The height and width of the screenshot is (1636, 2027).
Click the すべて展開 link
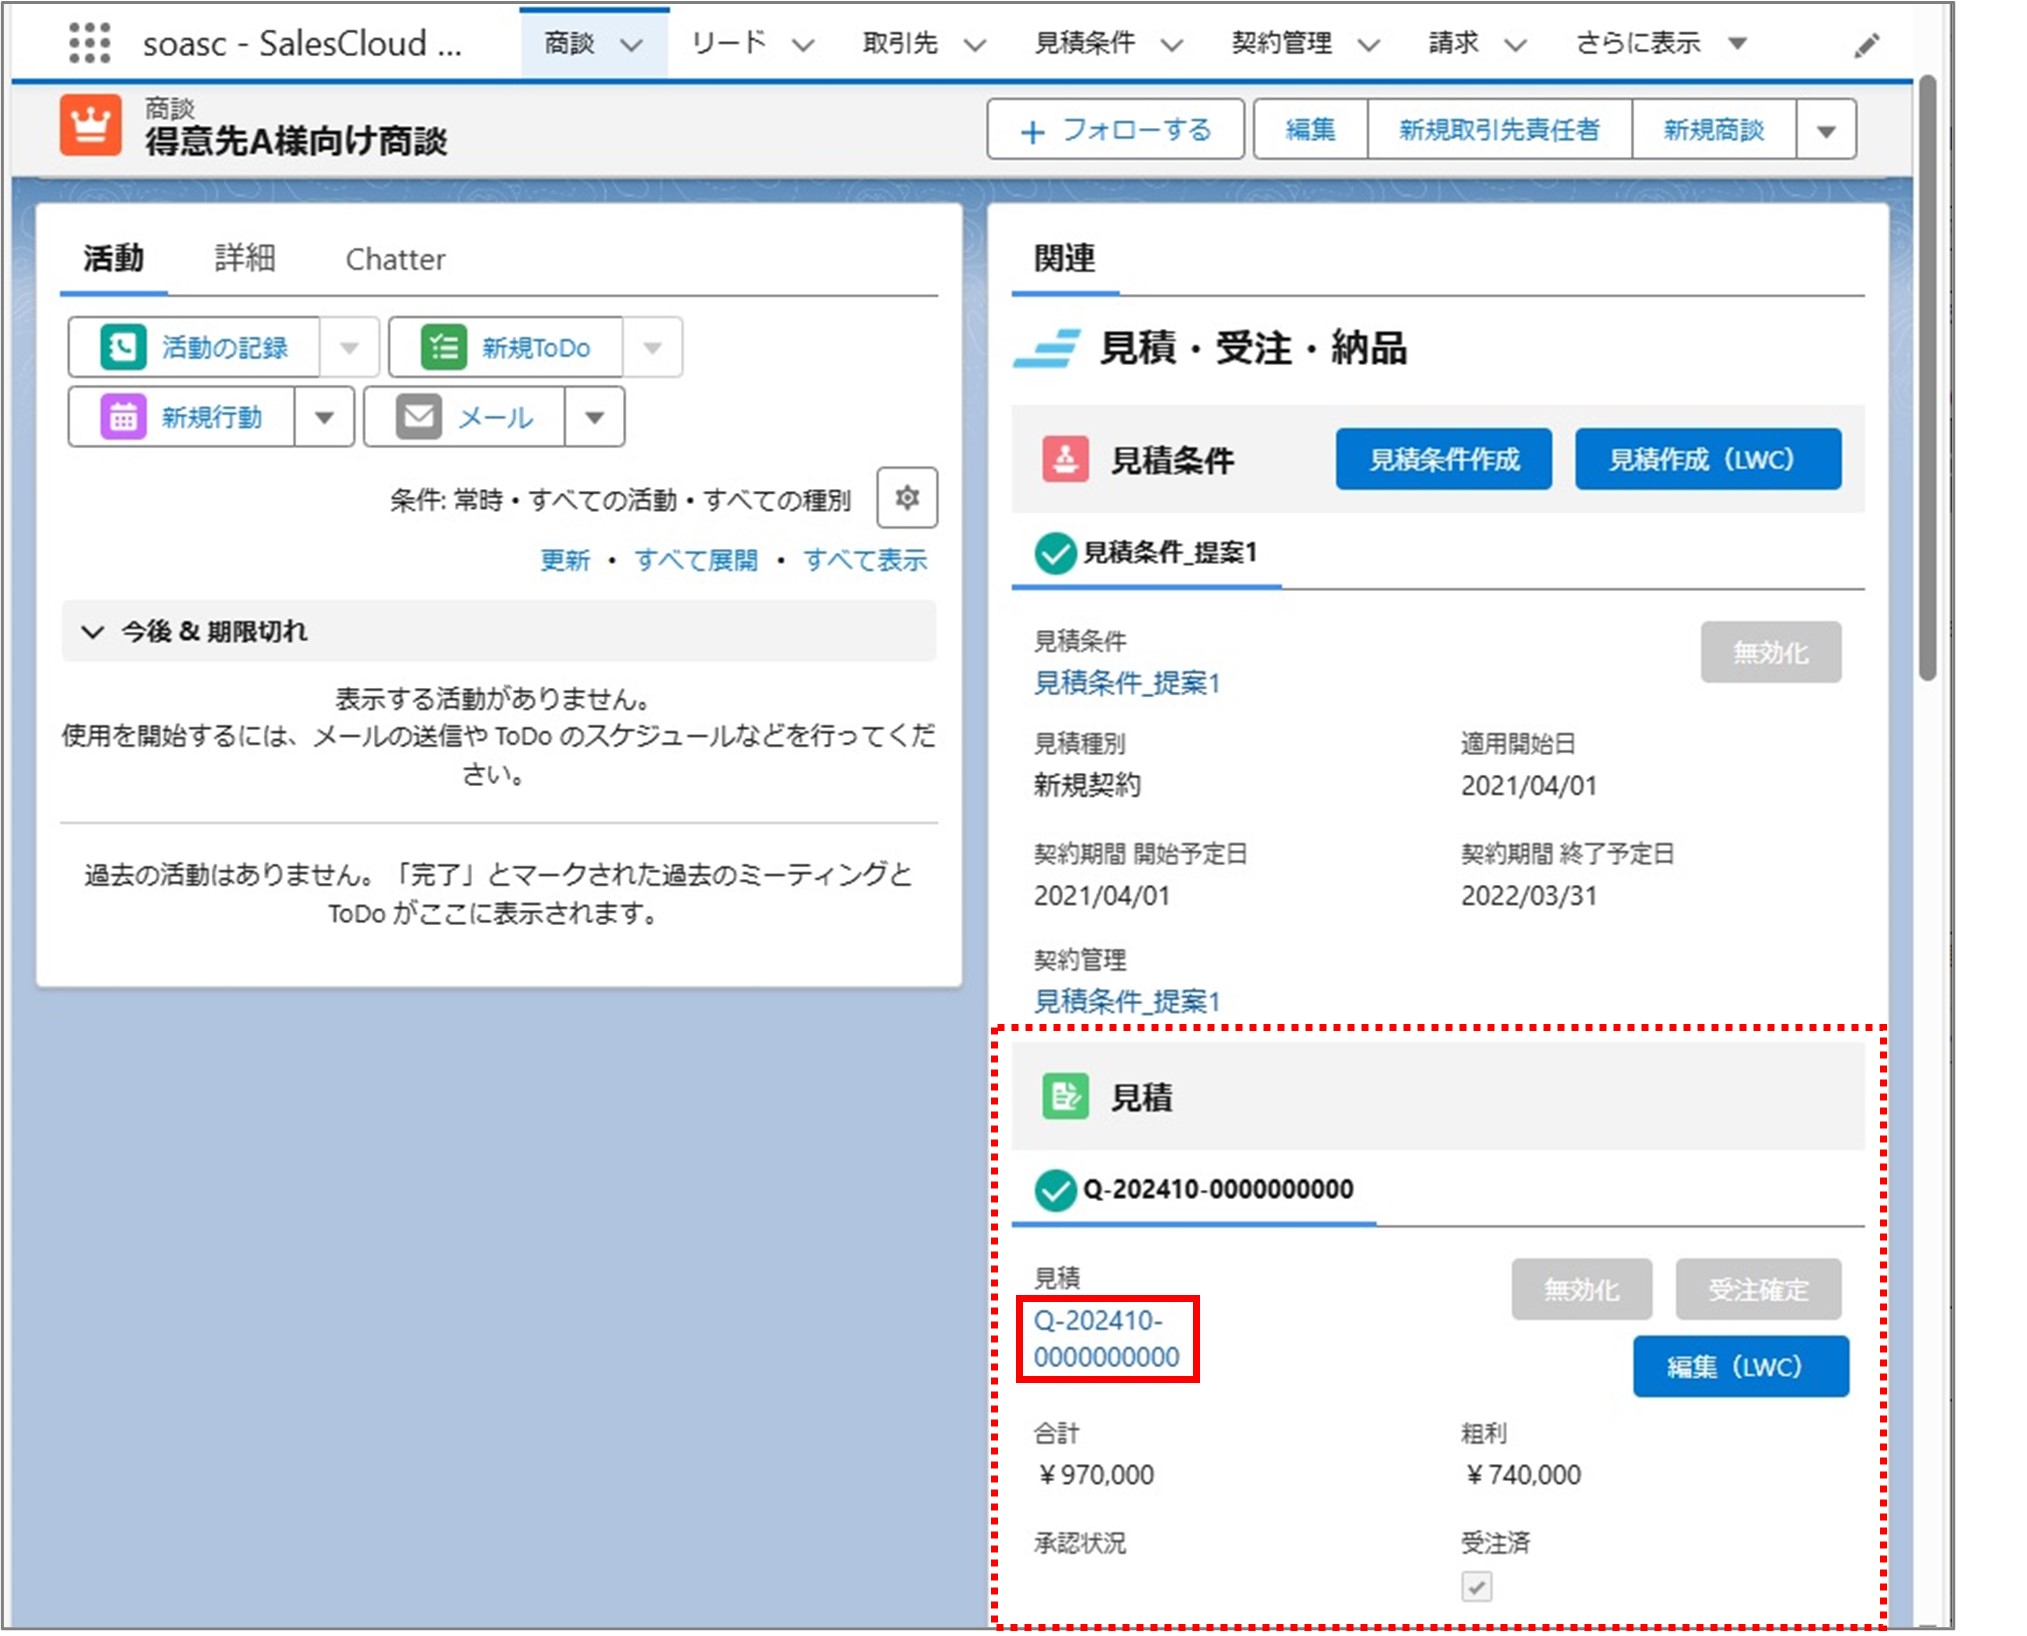pos(696,560)
